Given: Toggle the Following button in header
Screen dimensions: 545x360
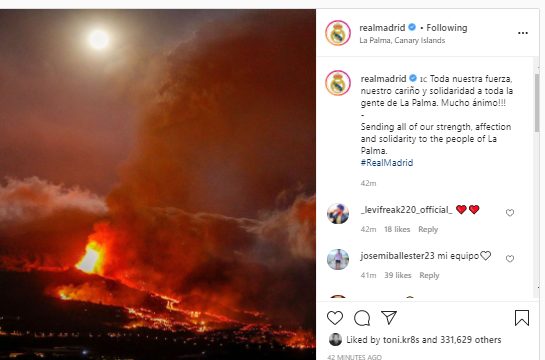Looking at the screenshot, I should [447, 27].
